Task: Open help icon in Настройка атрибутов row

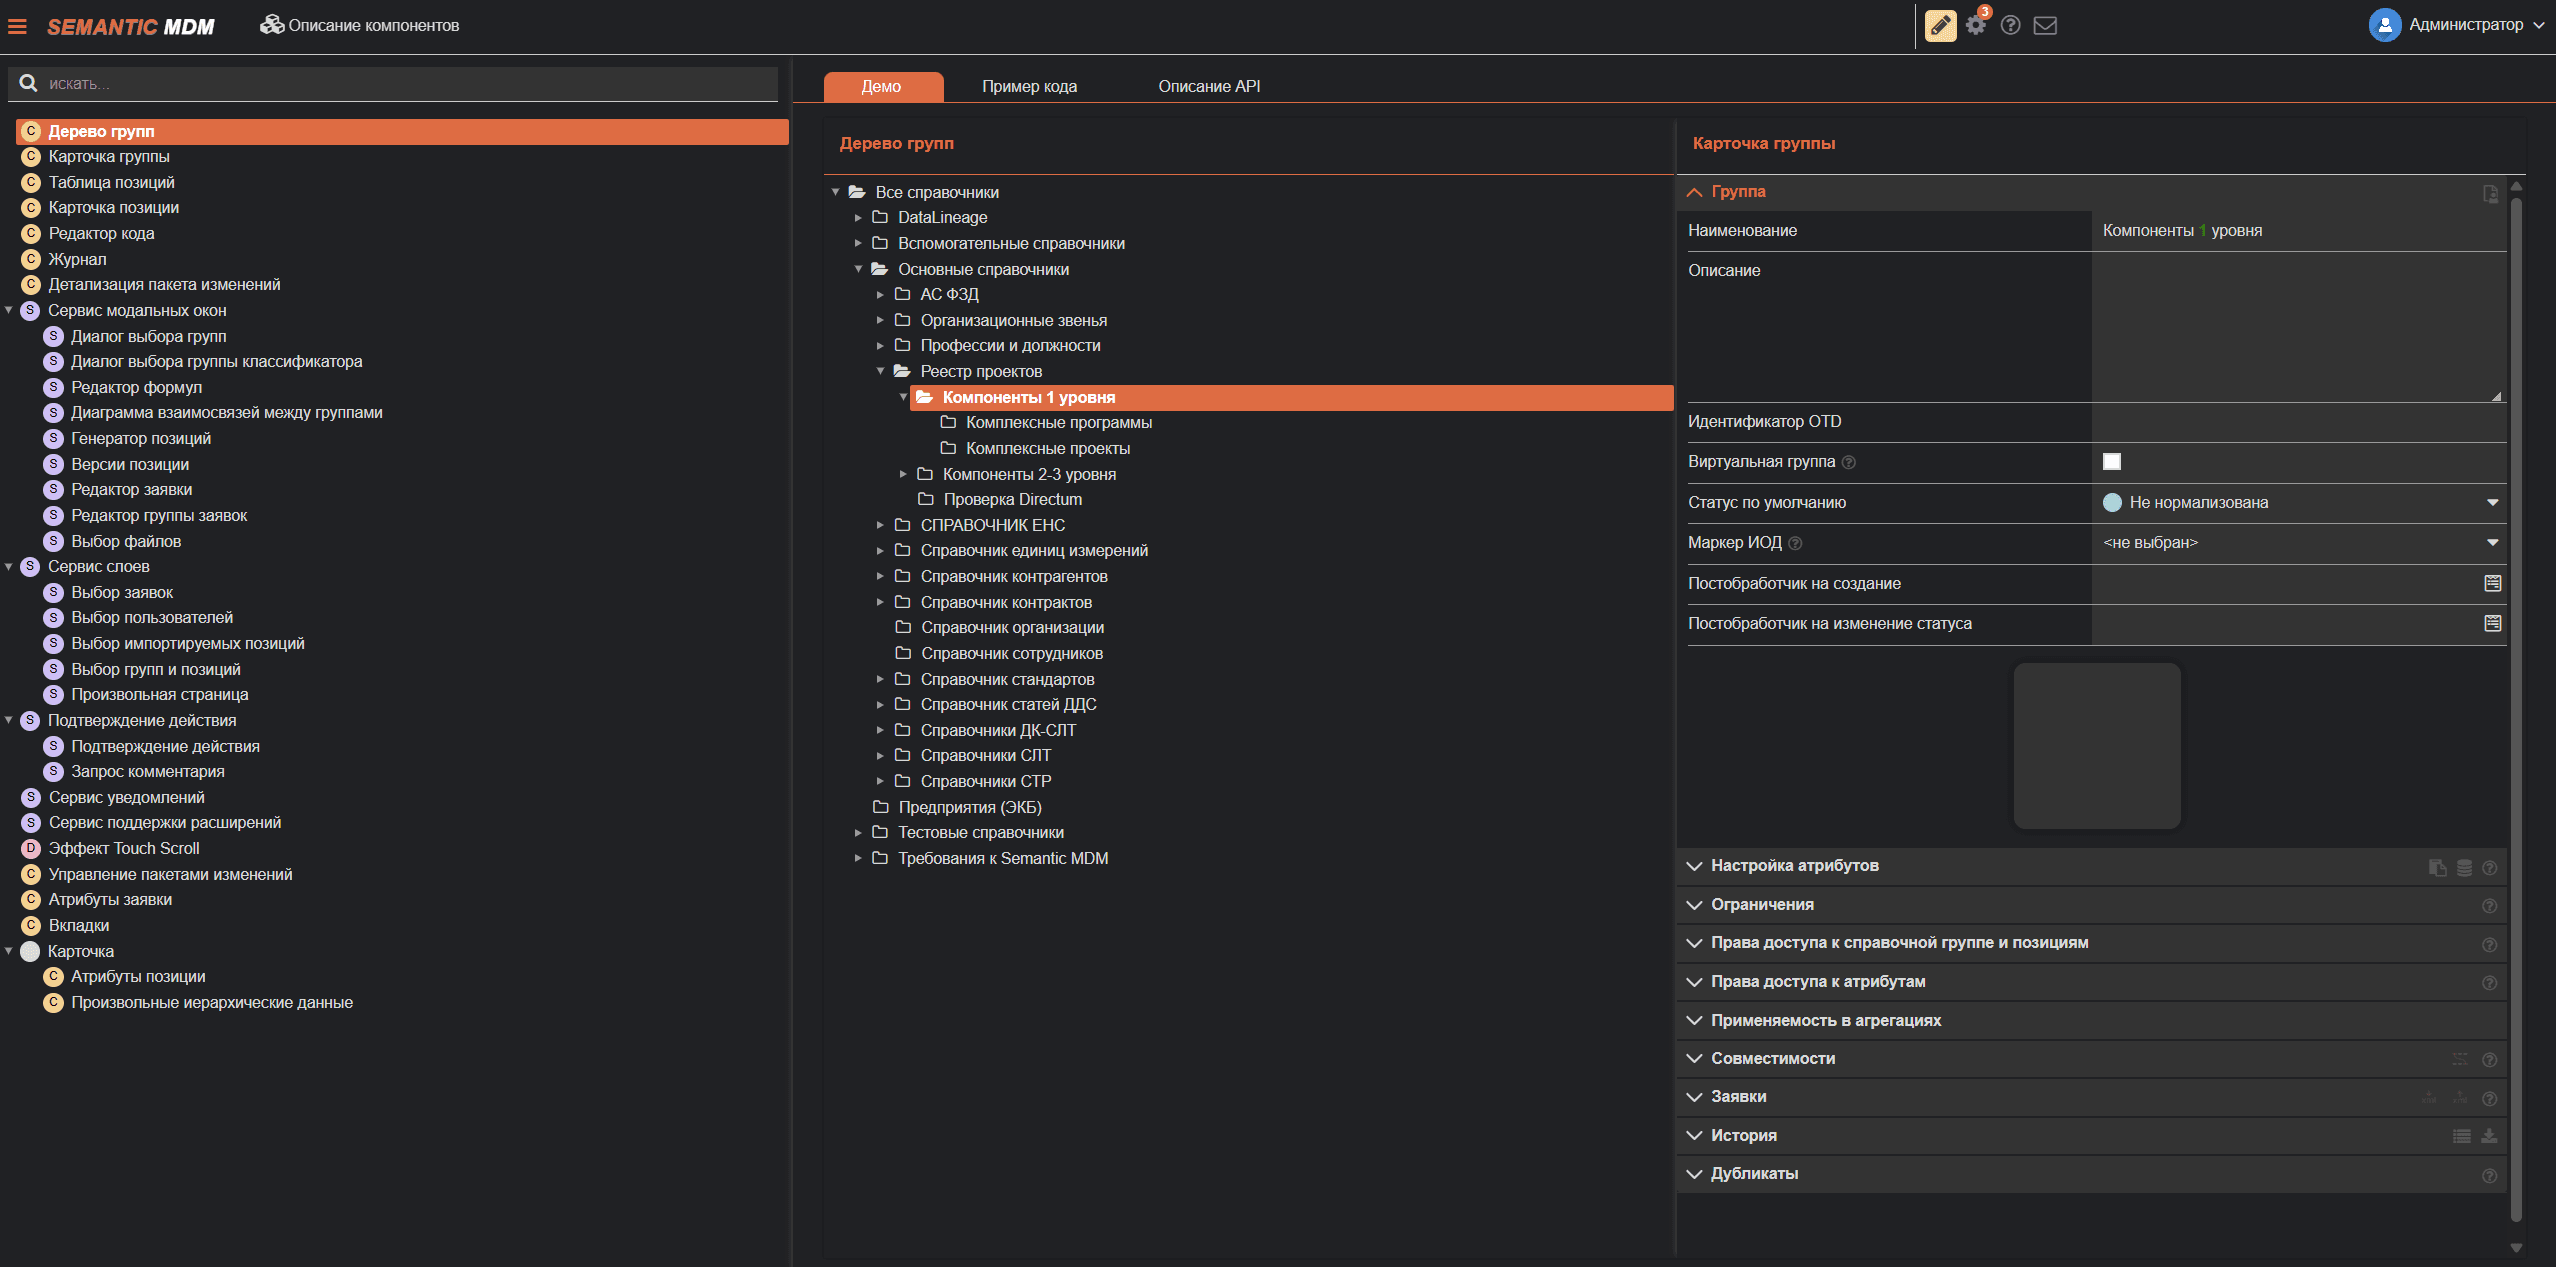Action: pyautogui.click(x=2490, y=867)
